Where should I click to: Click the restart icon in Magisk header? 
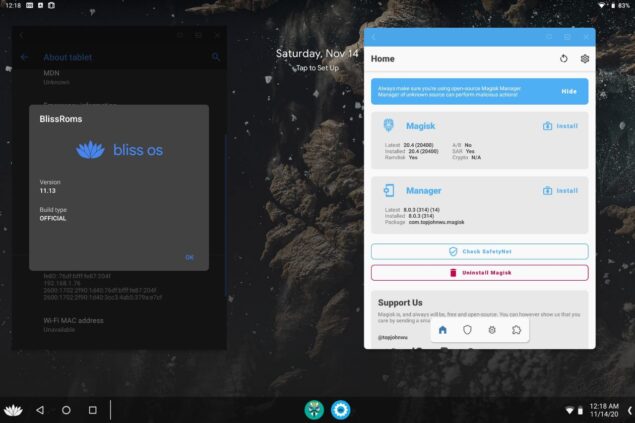coord(563,59)
